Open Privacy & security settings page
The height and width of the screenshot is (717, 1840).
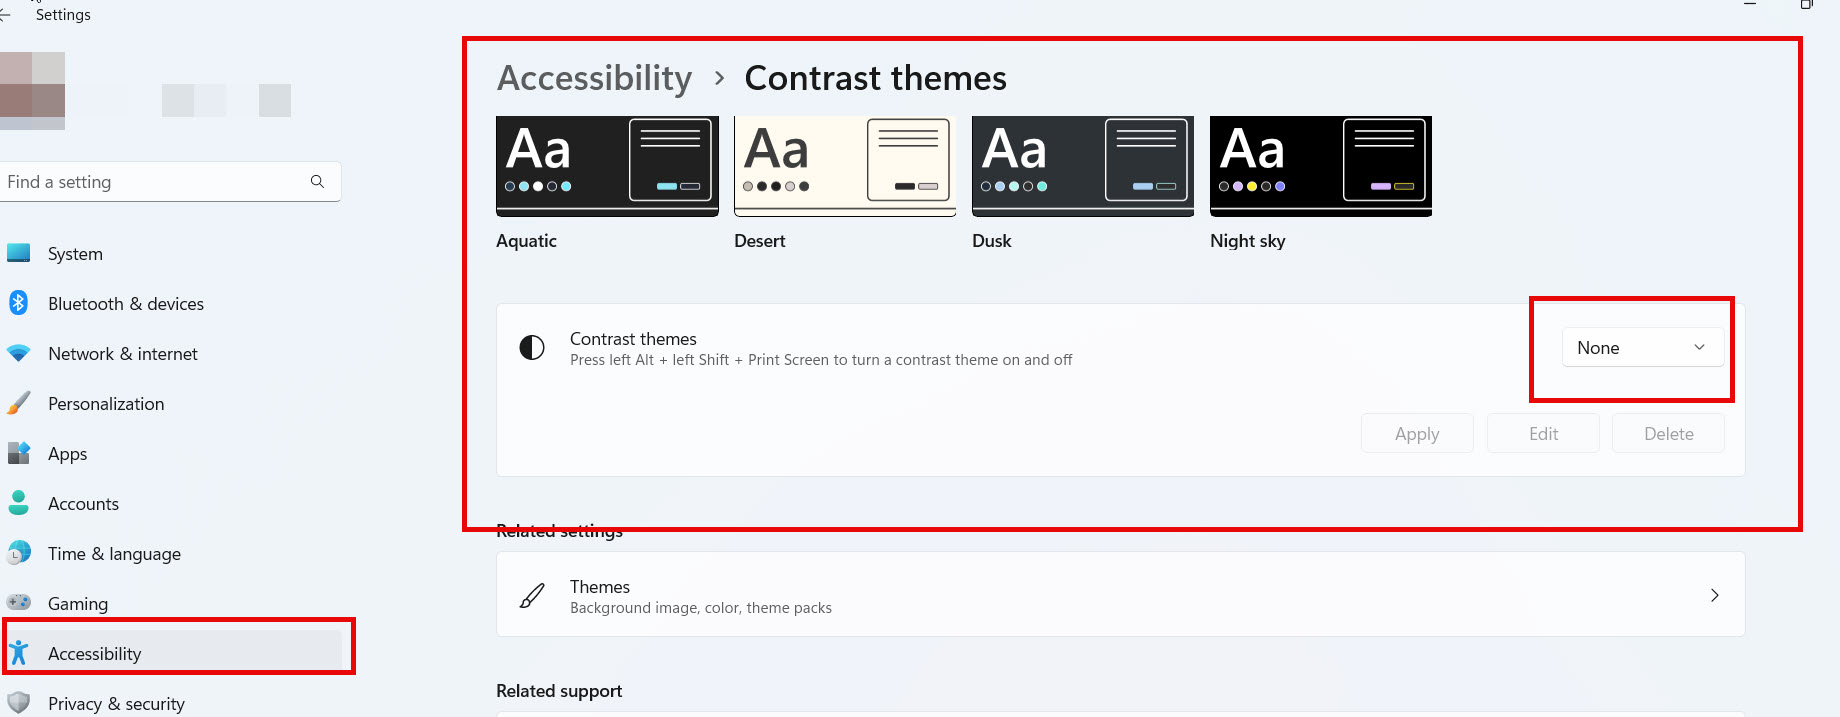tap(116, 704)
